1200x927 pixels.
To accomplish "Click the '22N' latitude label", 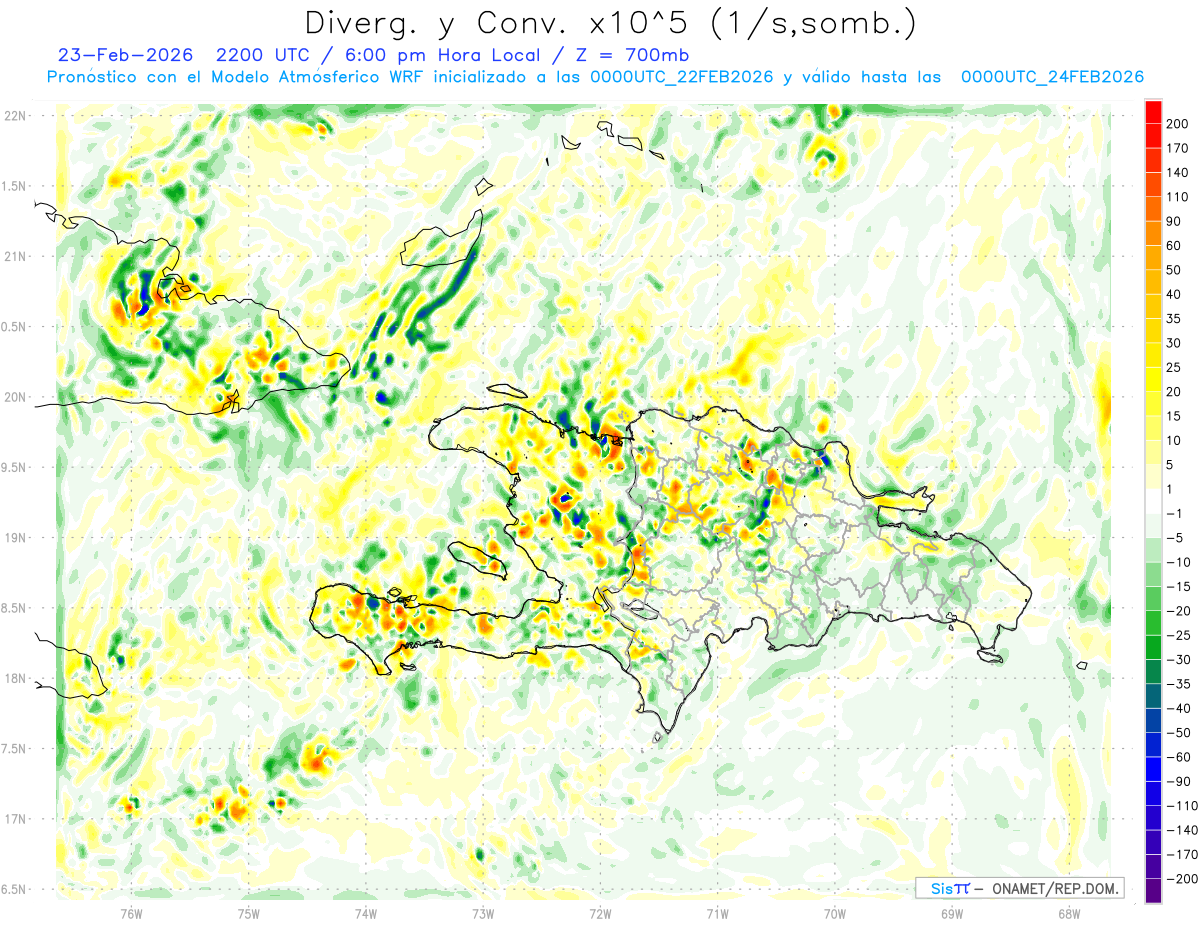I will (13, 116).
